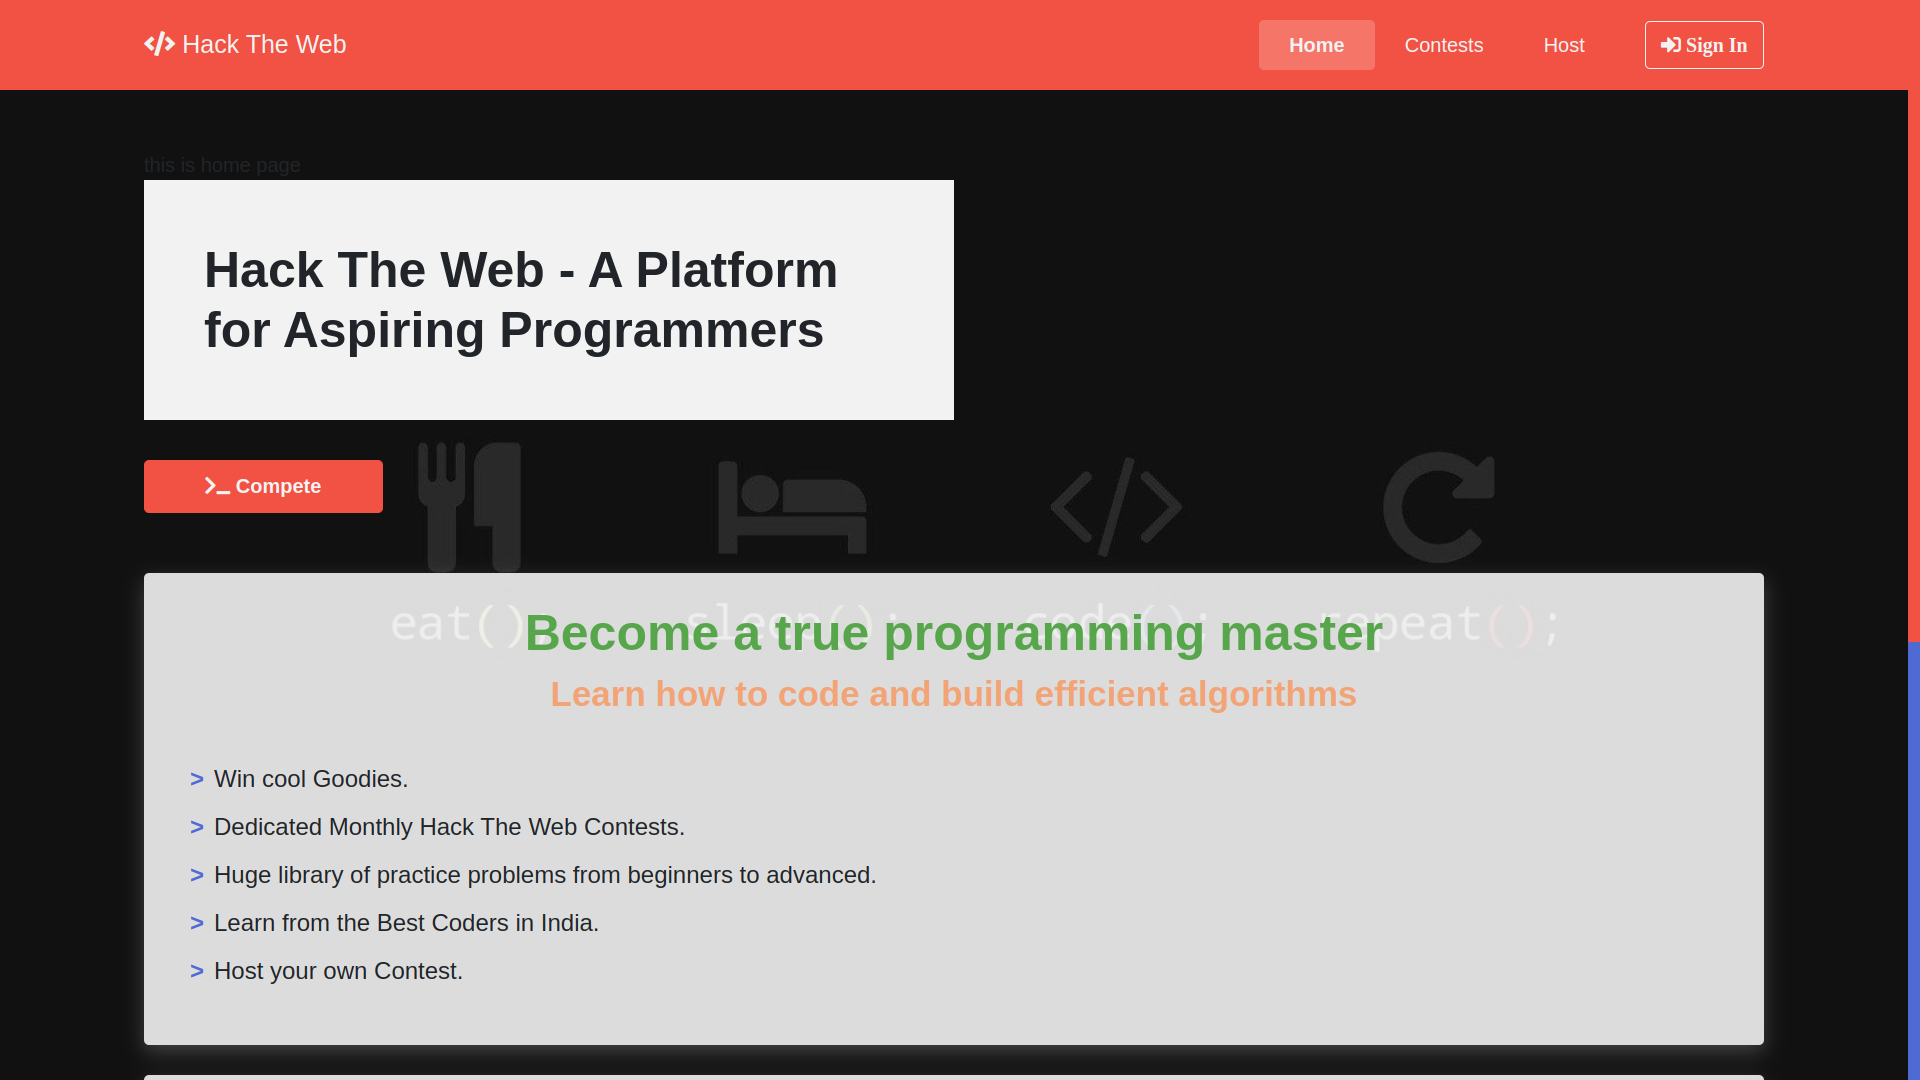Click the 'Win cool Goodies' list item
The height and width of the screenshot is (1080, 1920).
click(x=310, y=779)
